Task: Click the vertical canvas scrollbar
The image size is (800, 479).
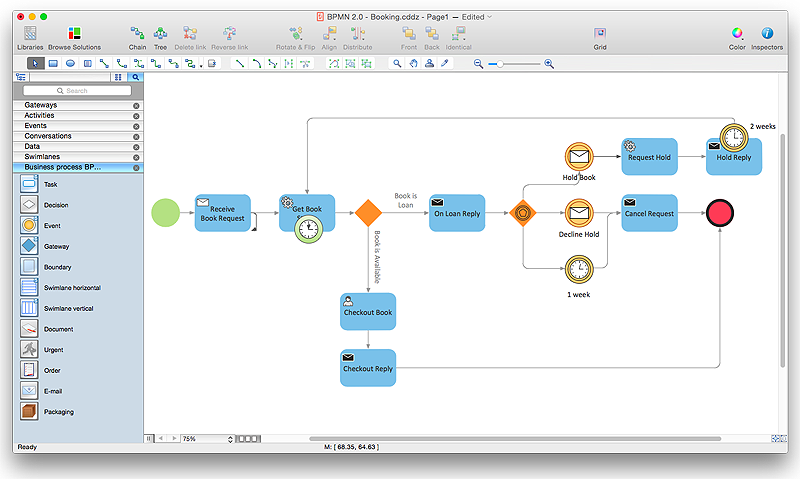Action: 783,250
